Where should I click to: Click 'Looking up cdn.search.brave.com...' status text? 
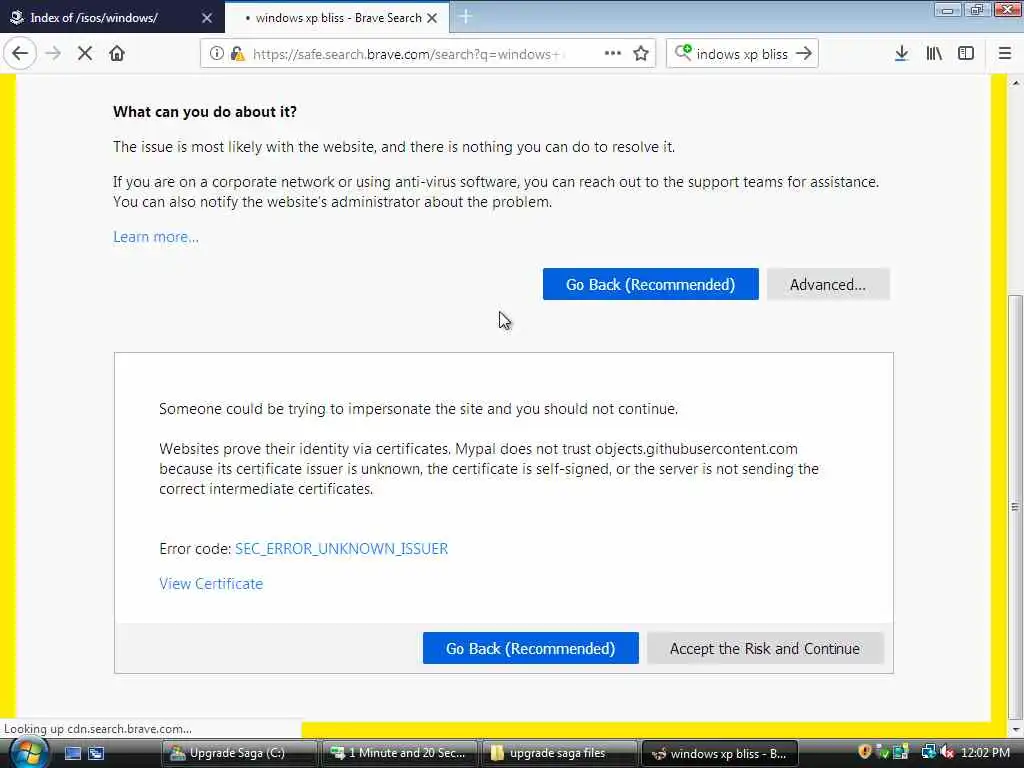click(98, 729)
